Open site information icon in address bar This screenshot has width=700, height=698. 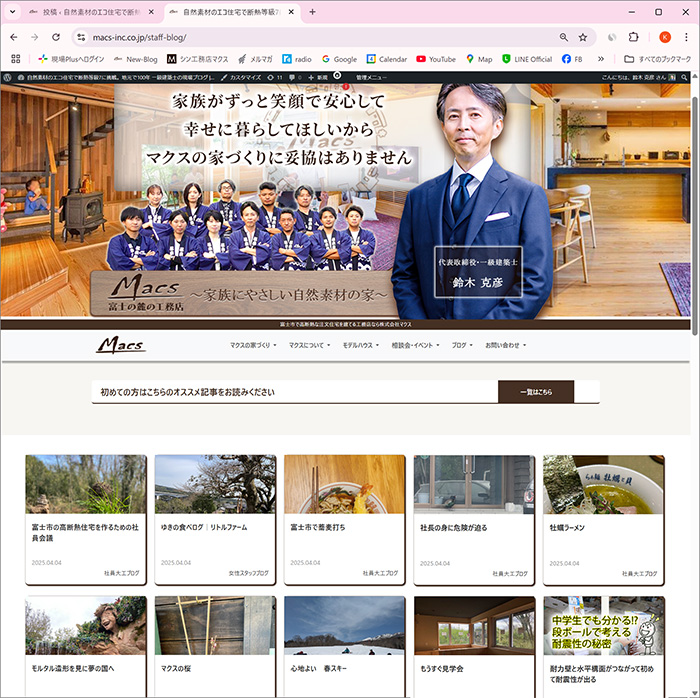pos(81,37)
